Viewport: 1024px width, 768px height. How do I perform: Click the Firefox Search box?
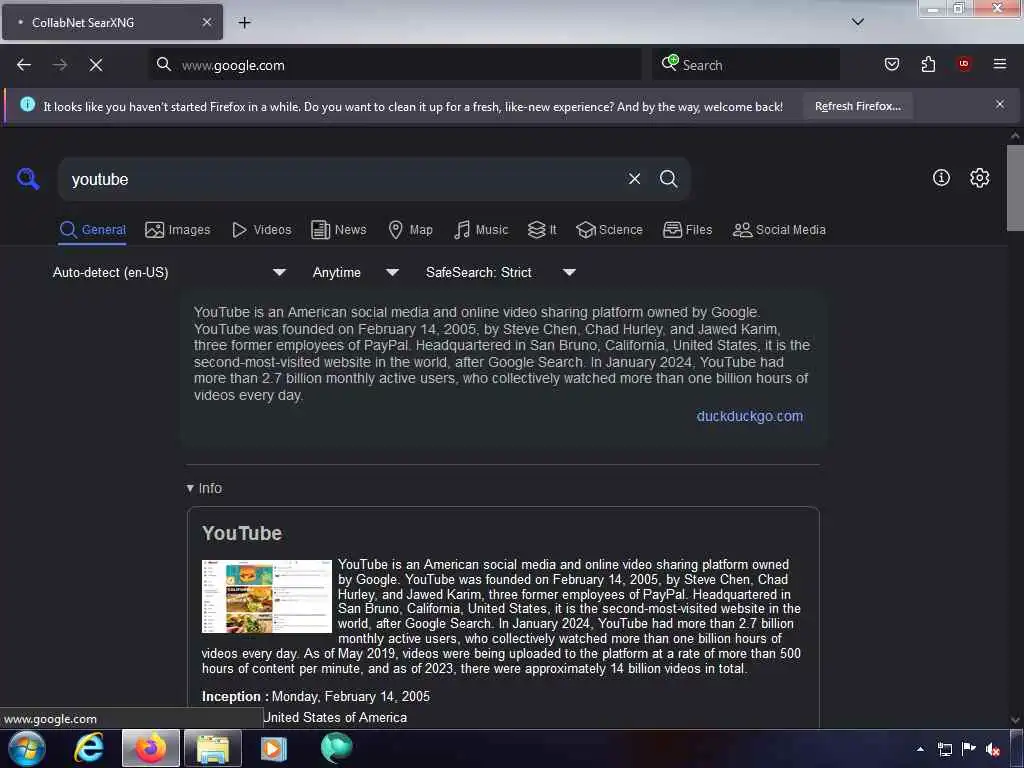[x=745, y=65]
